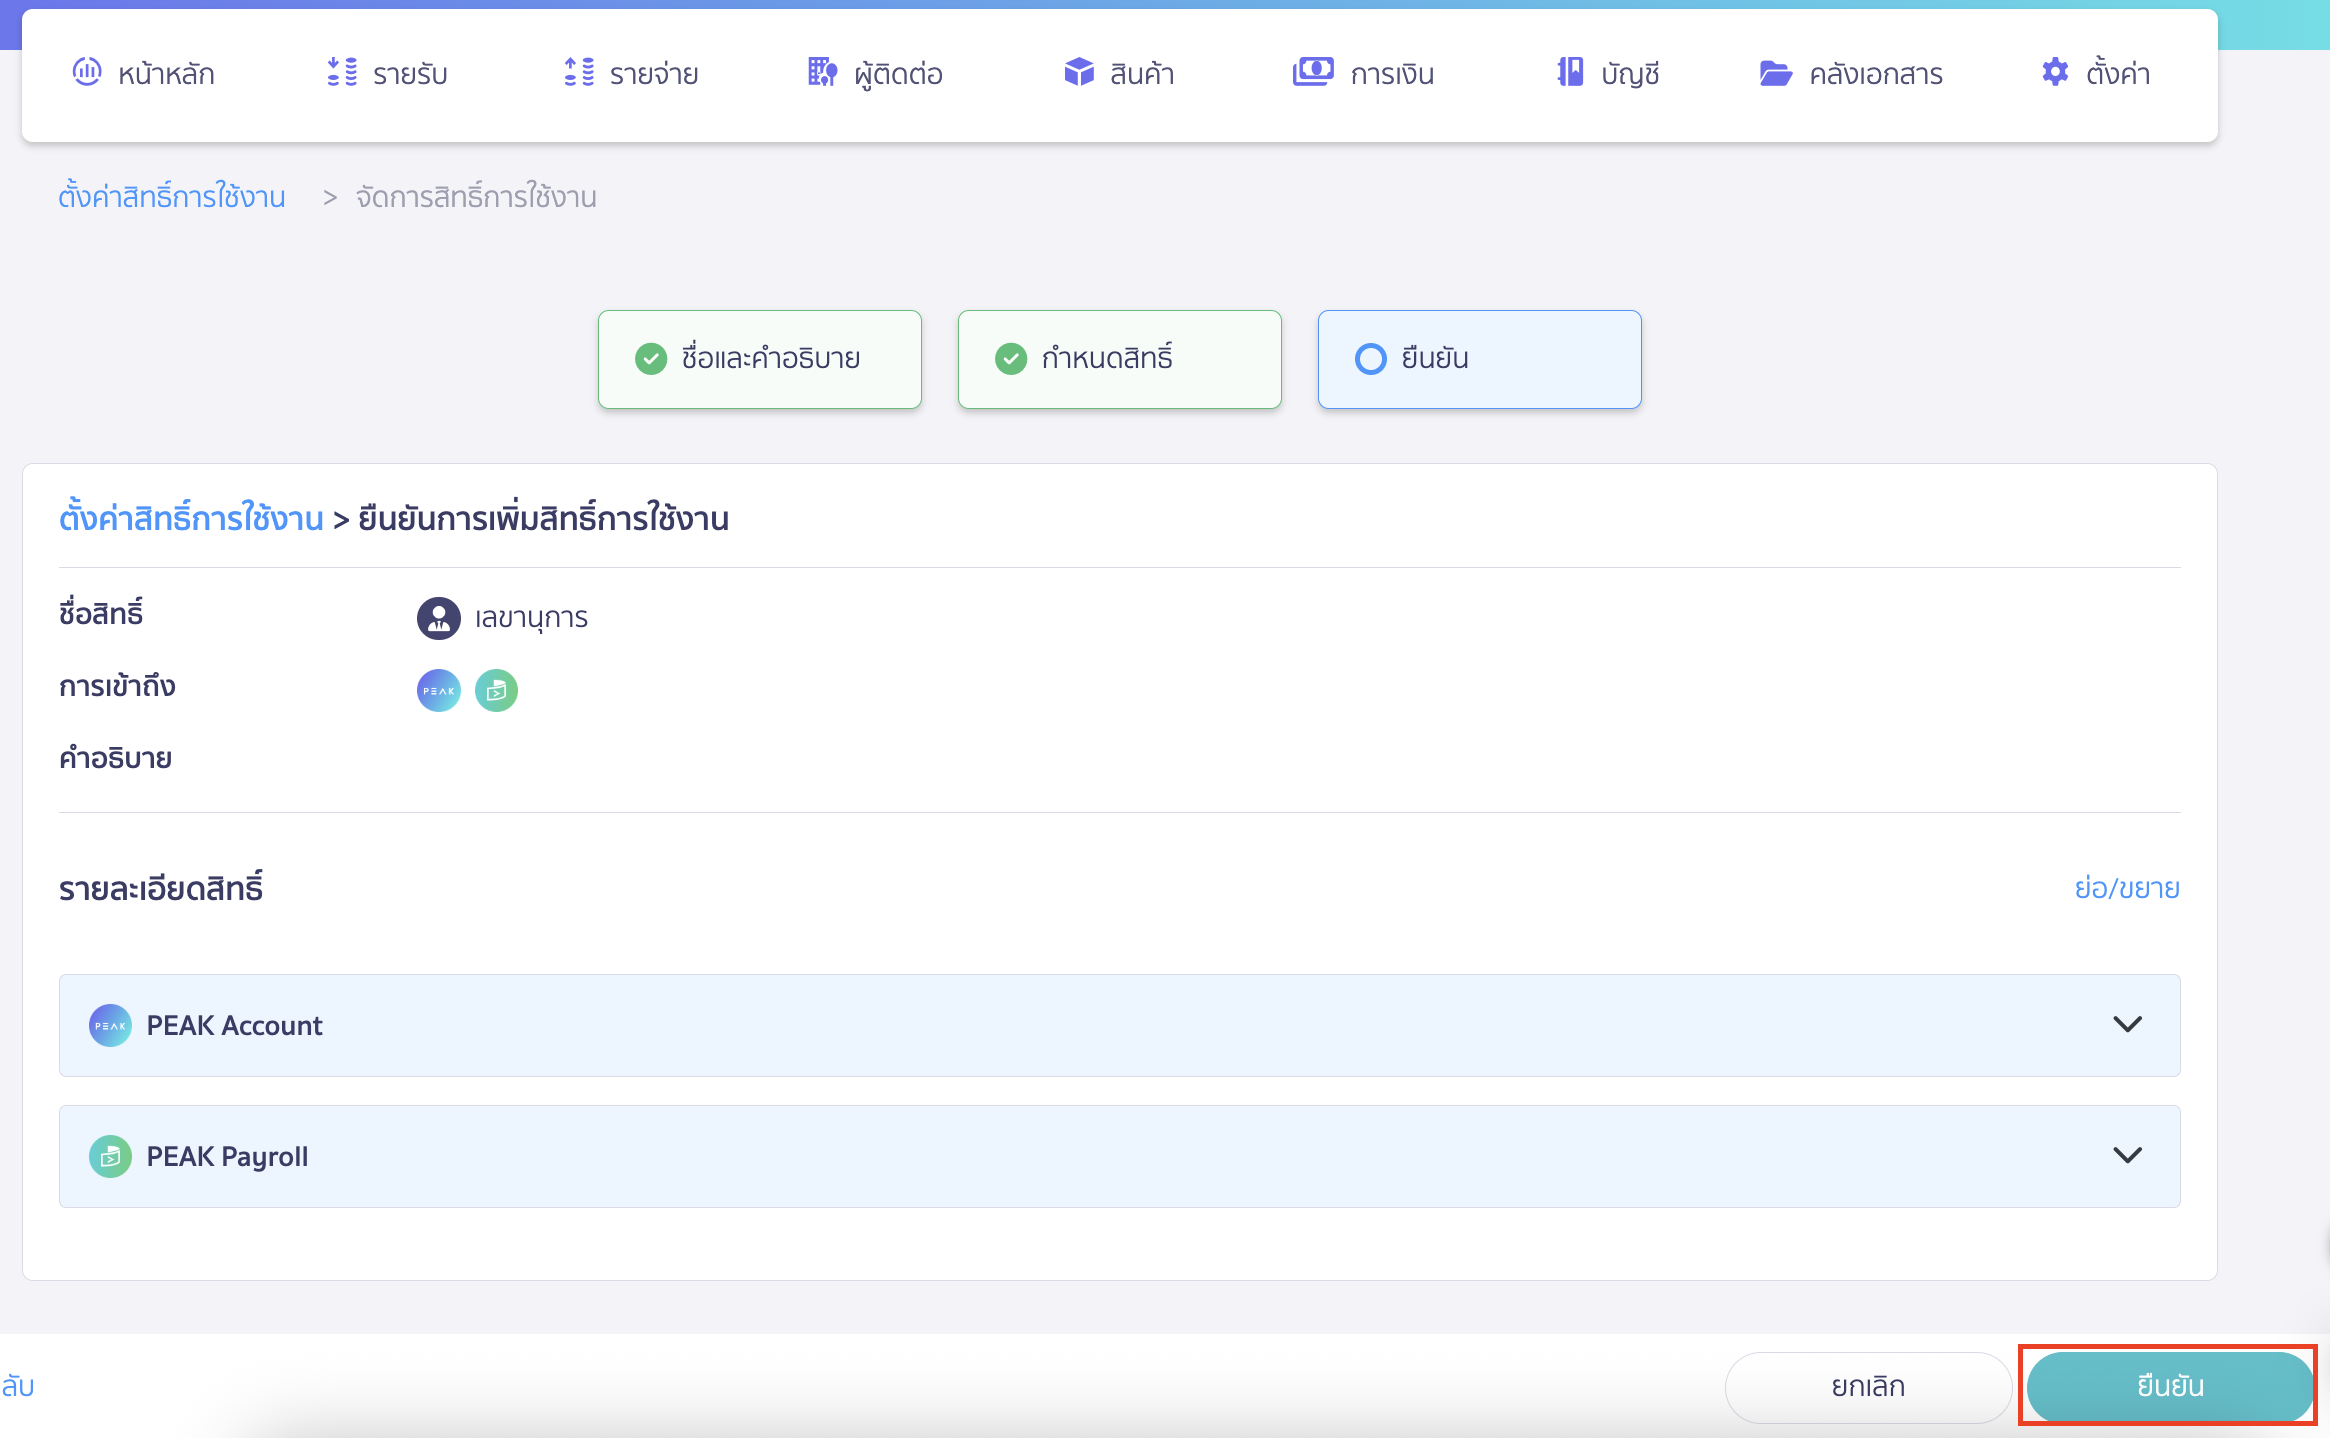Image resolution: width=2330 pixels, height=1438 pixels.
Task: Click the ยกเลิก cancel button
Action: (1867, 1386)
